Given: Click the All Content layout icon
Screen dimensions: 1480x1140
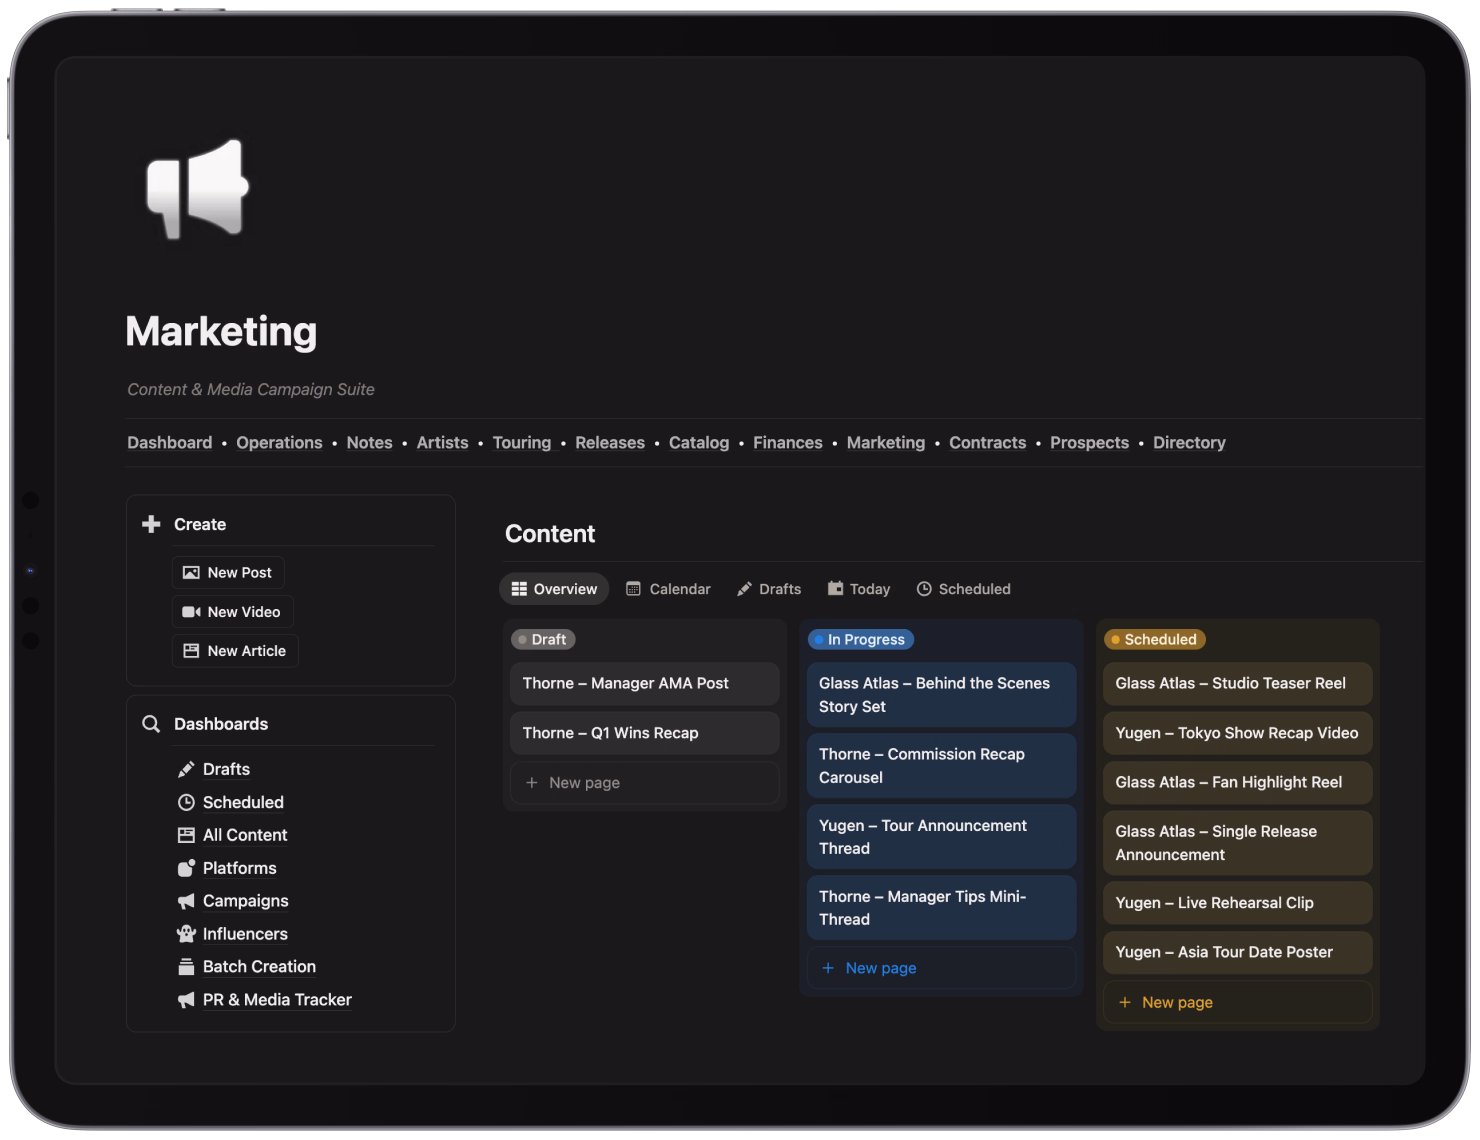Looking at the screenshot, I should [x=186, y=835].
